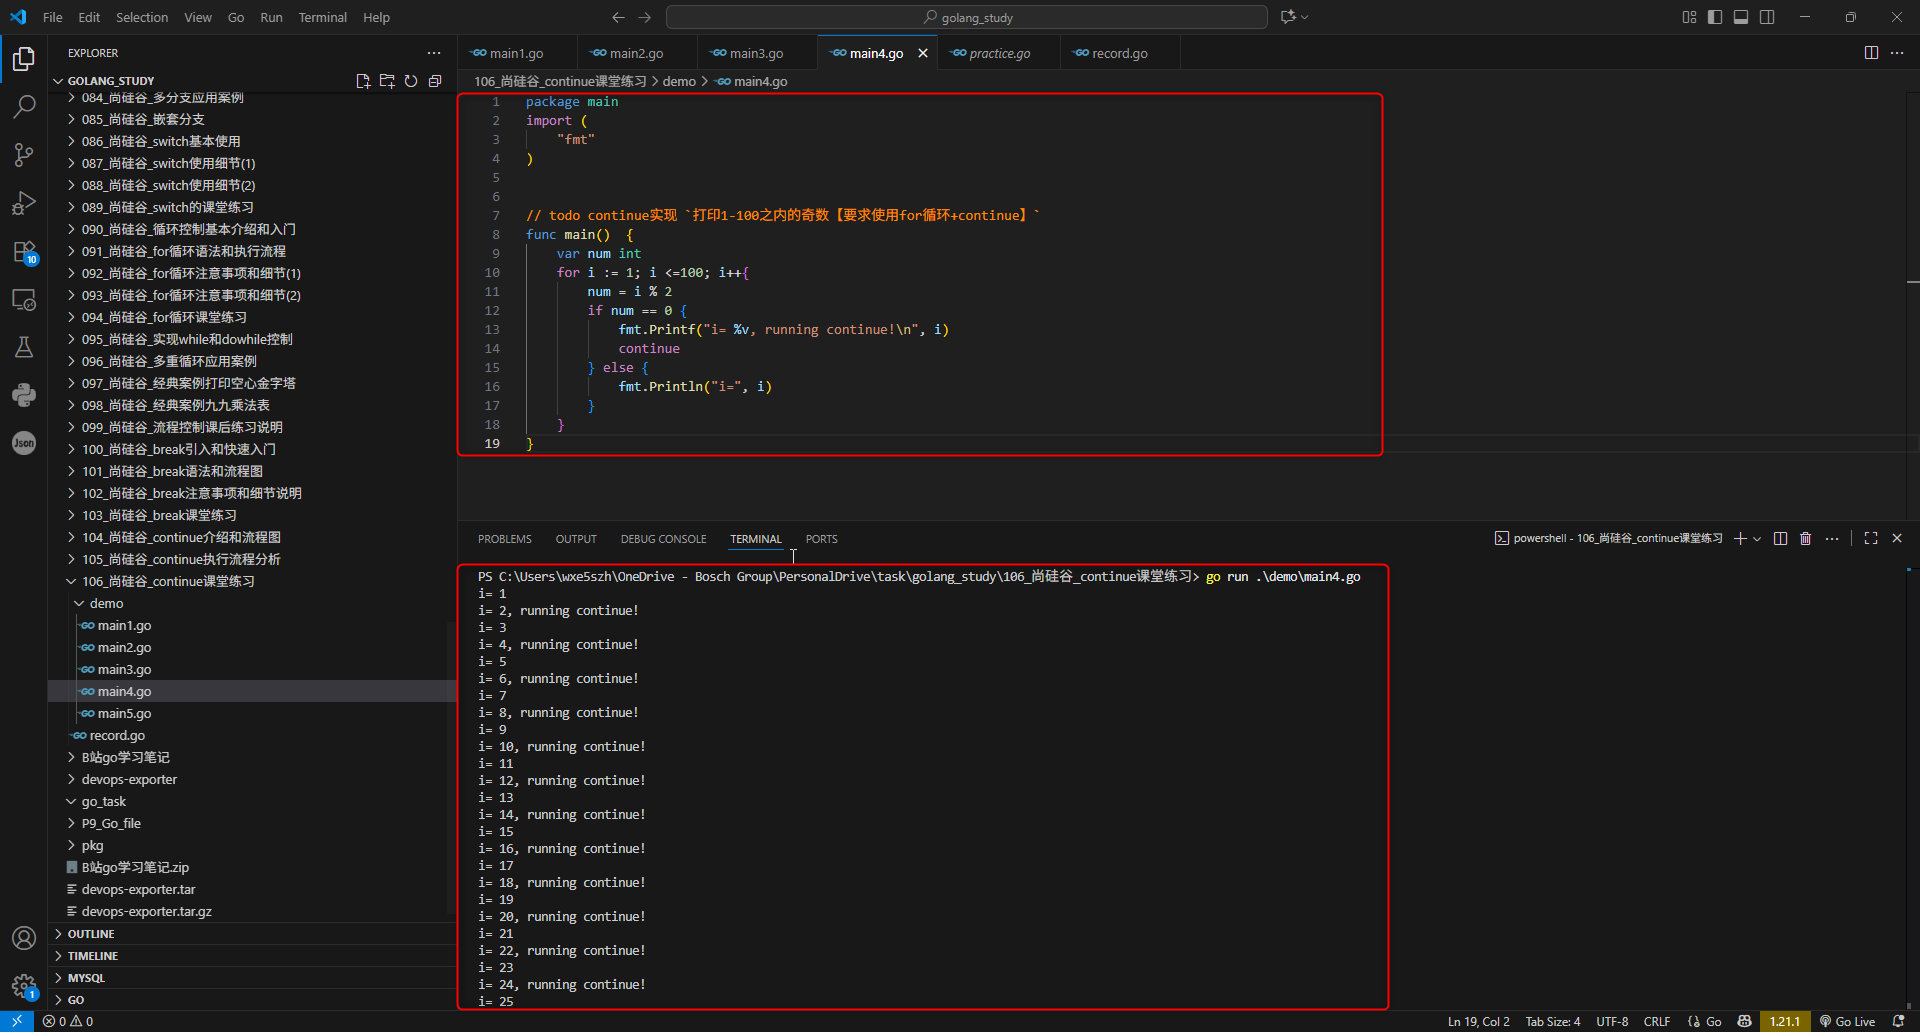Click the errors and warnings status item
This screenshot has width=1920, height=1032.
click(68, 1021)
